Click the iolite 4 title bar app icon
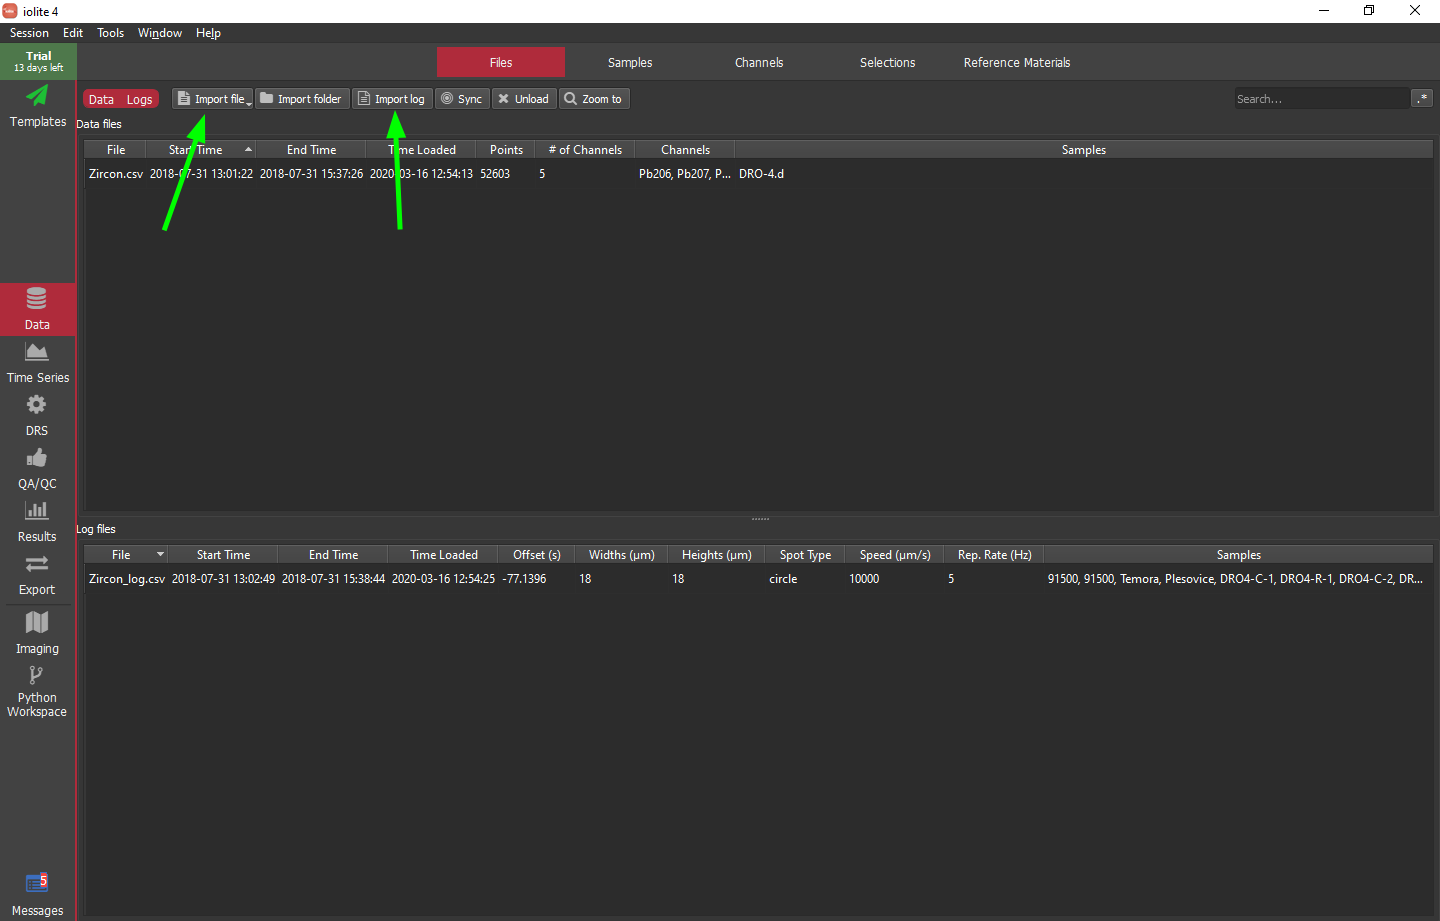This screenshot has width=1440, height=921. [x=10, y=11]
